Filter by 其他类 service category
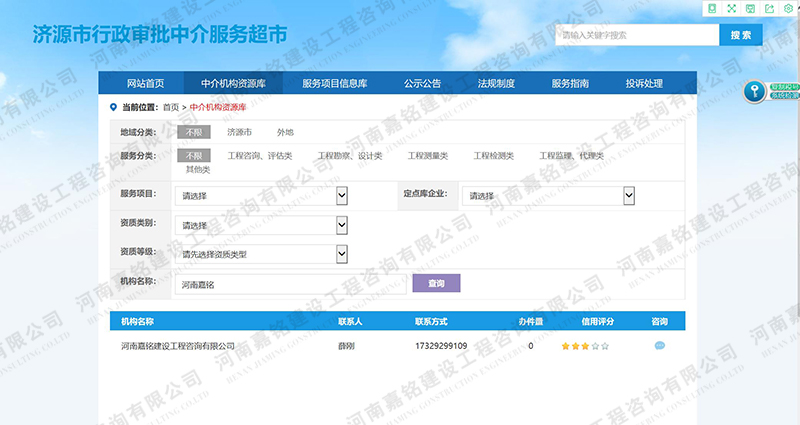The height and width of the screenshot is (425, 800). [x=198, y=169]
